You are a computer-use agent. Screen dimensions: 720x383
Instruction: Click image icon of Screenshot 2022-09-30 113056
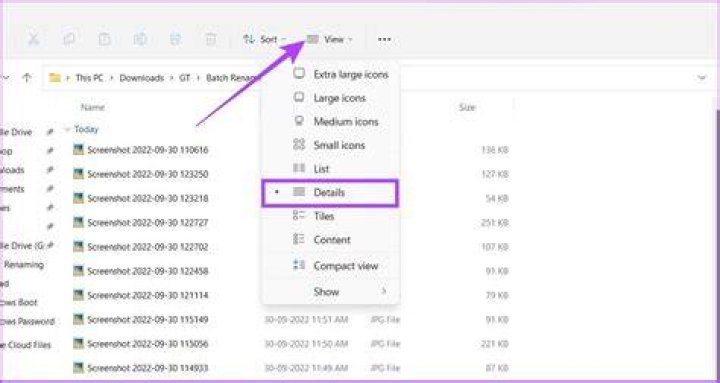[x=79, y=344]
